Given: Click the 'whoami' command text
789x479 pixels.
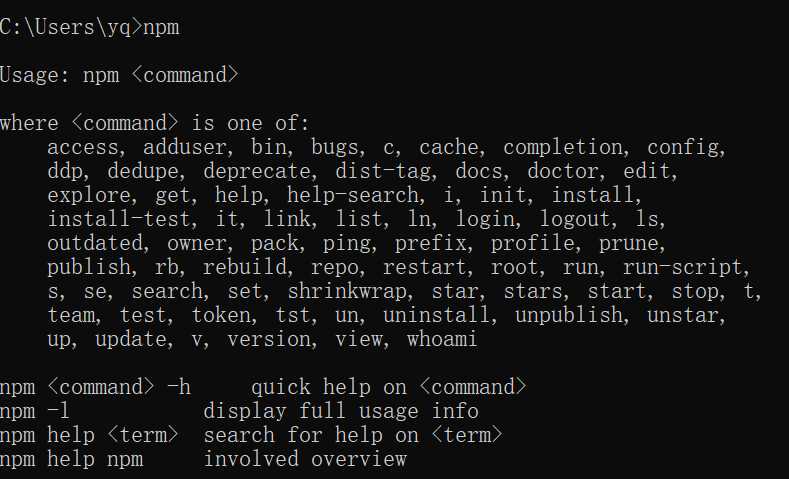Looking at the screenshot, I should (442, 339).
